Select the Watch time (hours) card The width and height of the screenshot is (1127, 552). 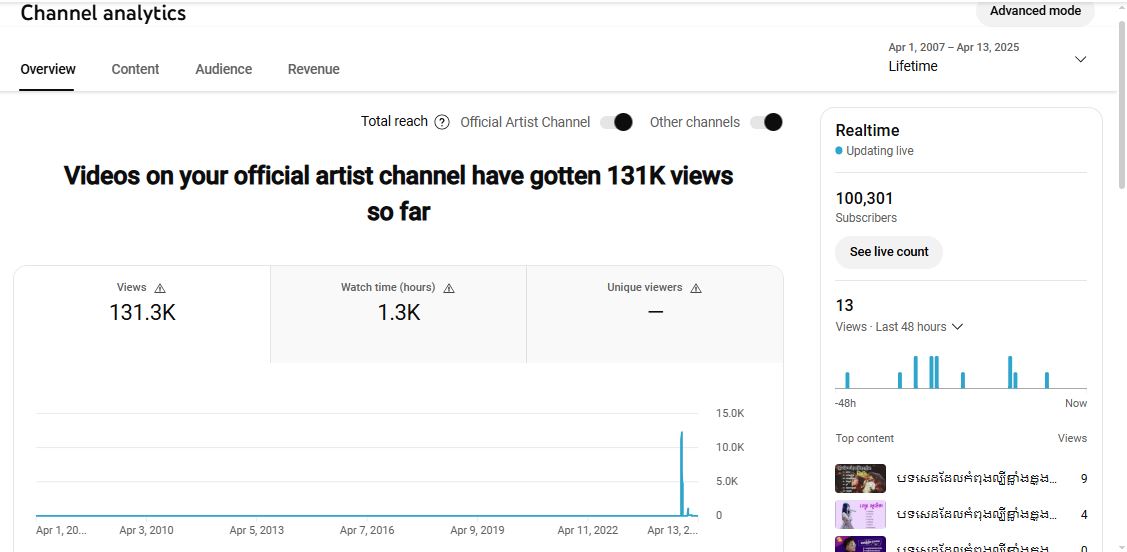[x=398, y=314]
